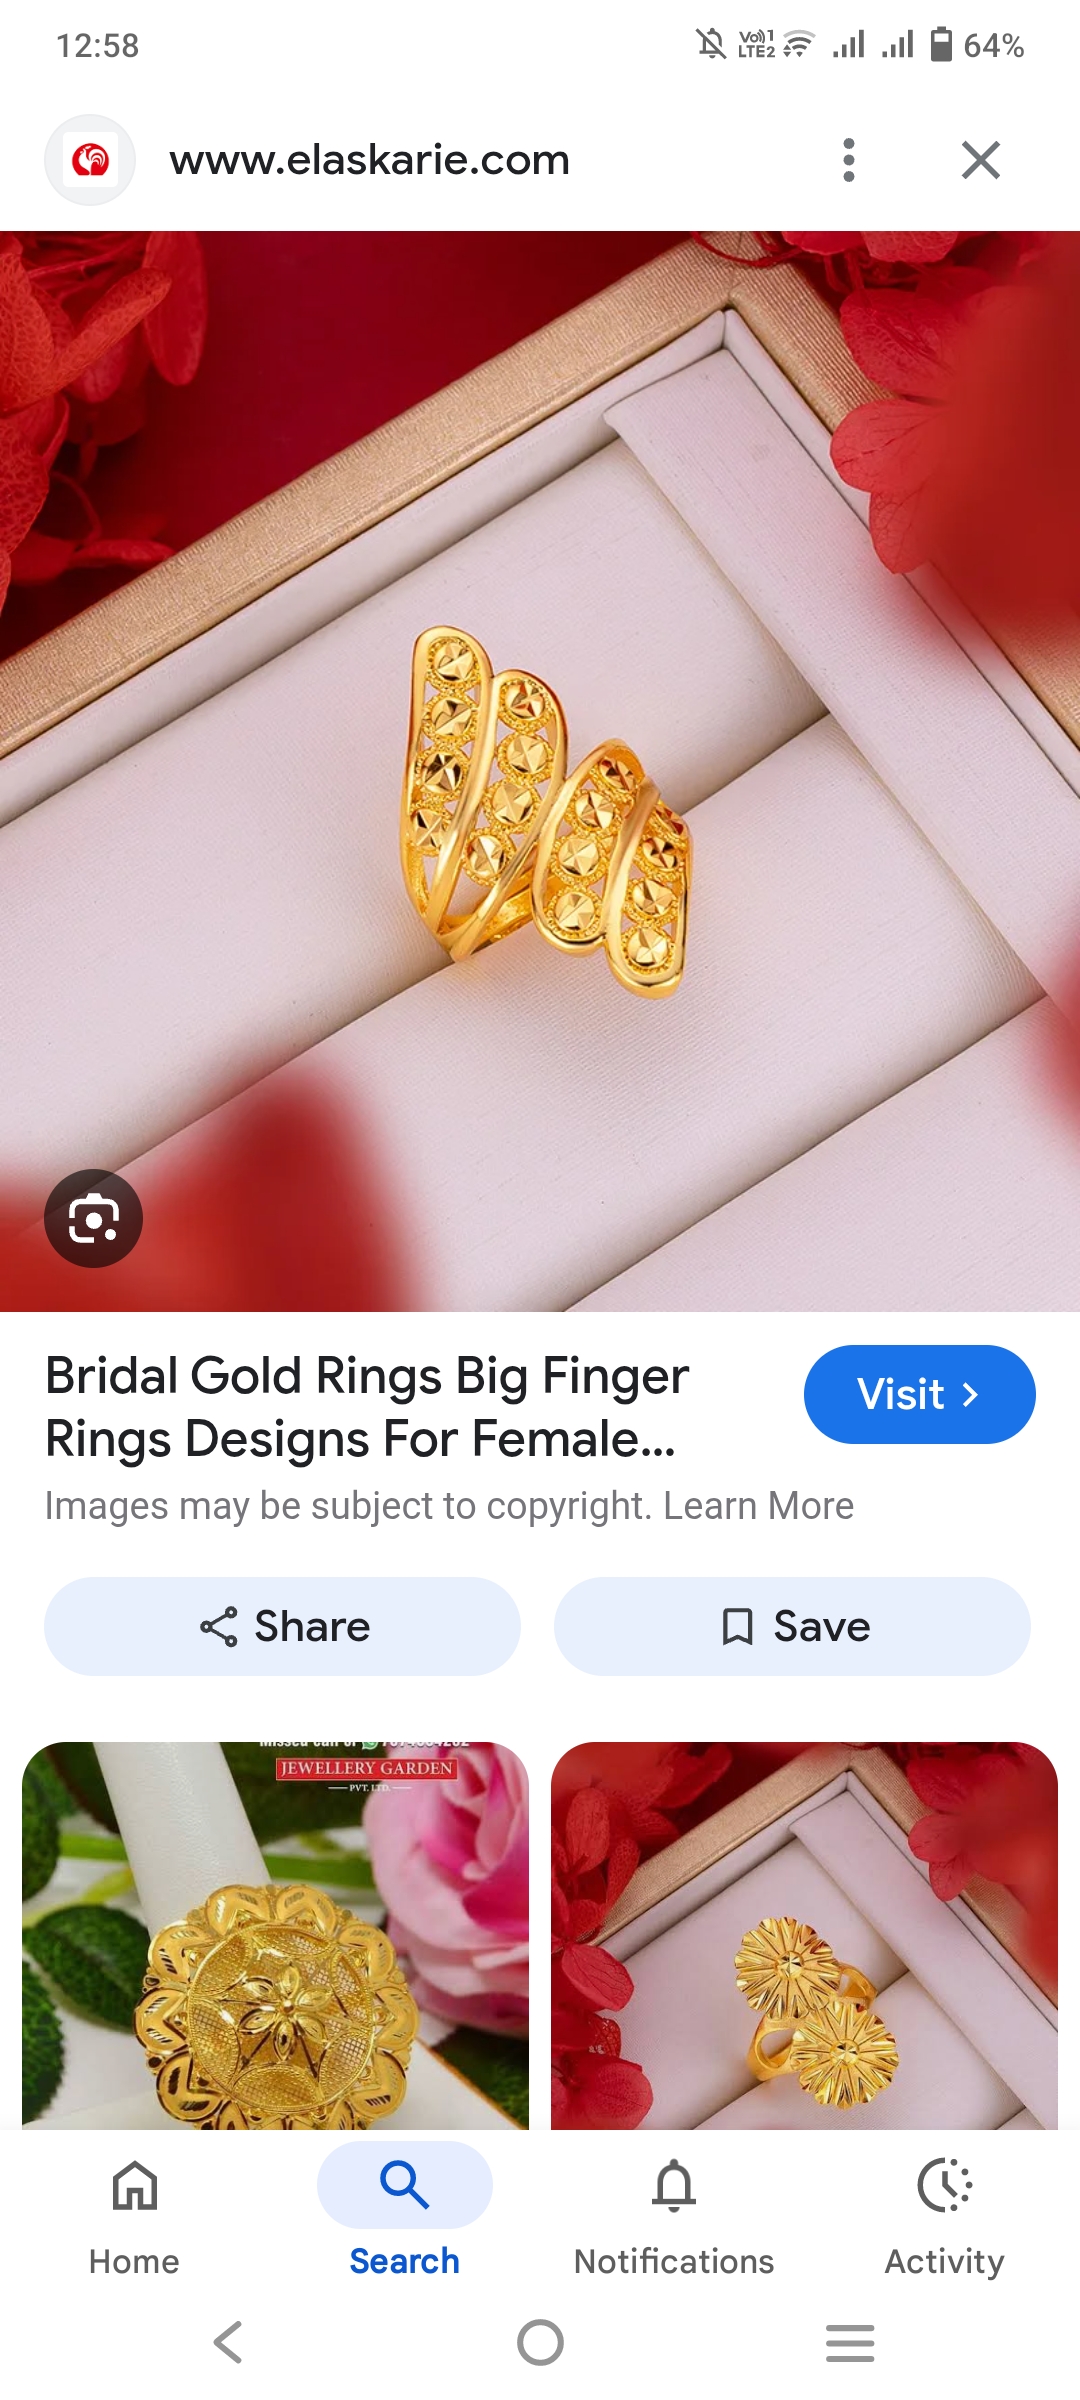Tap Visit to open the website
1080x2400 pixels.
919,1394
